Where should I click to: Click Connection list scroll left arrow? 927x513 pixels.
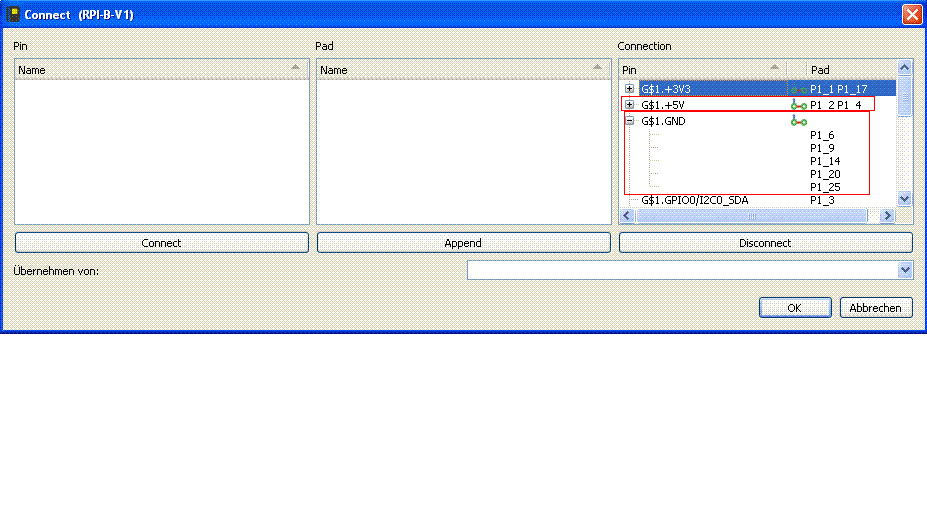pyautogui.click(x=627, y=216)
